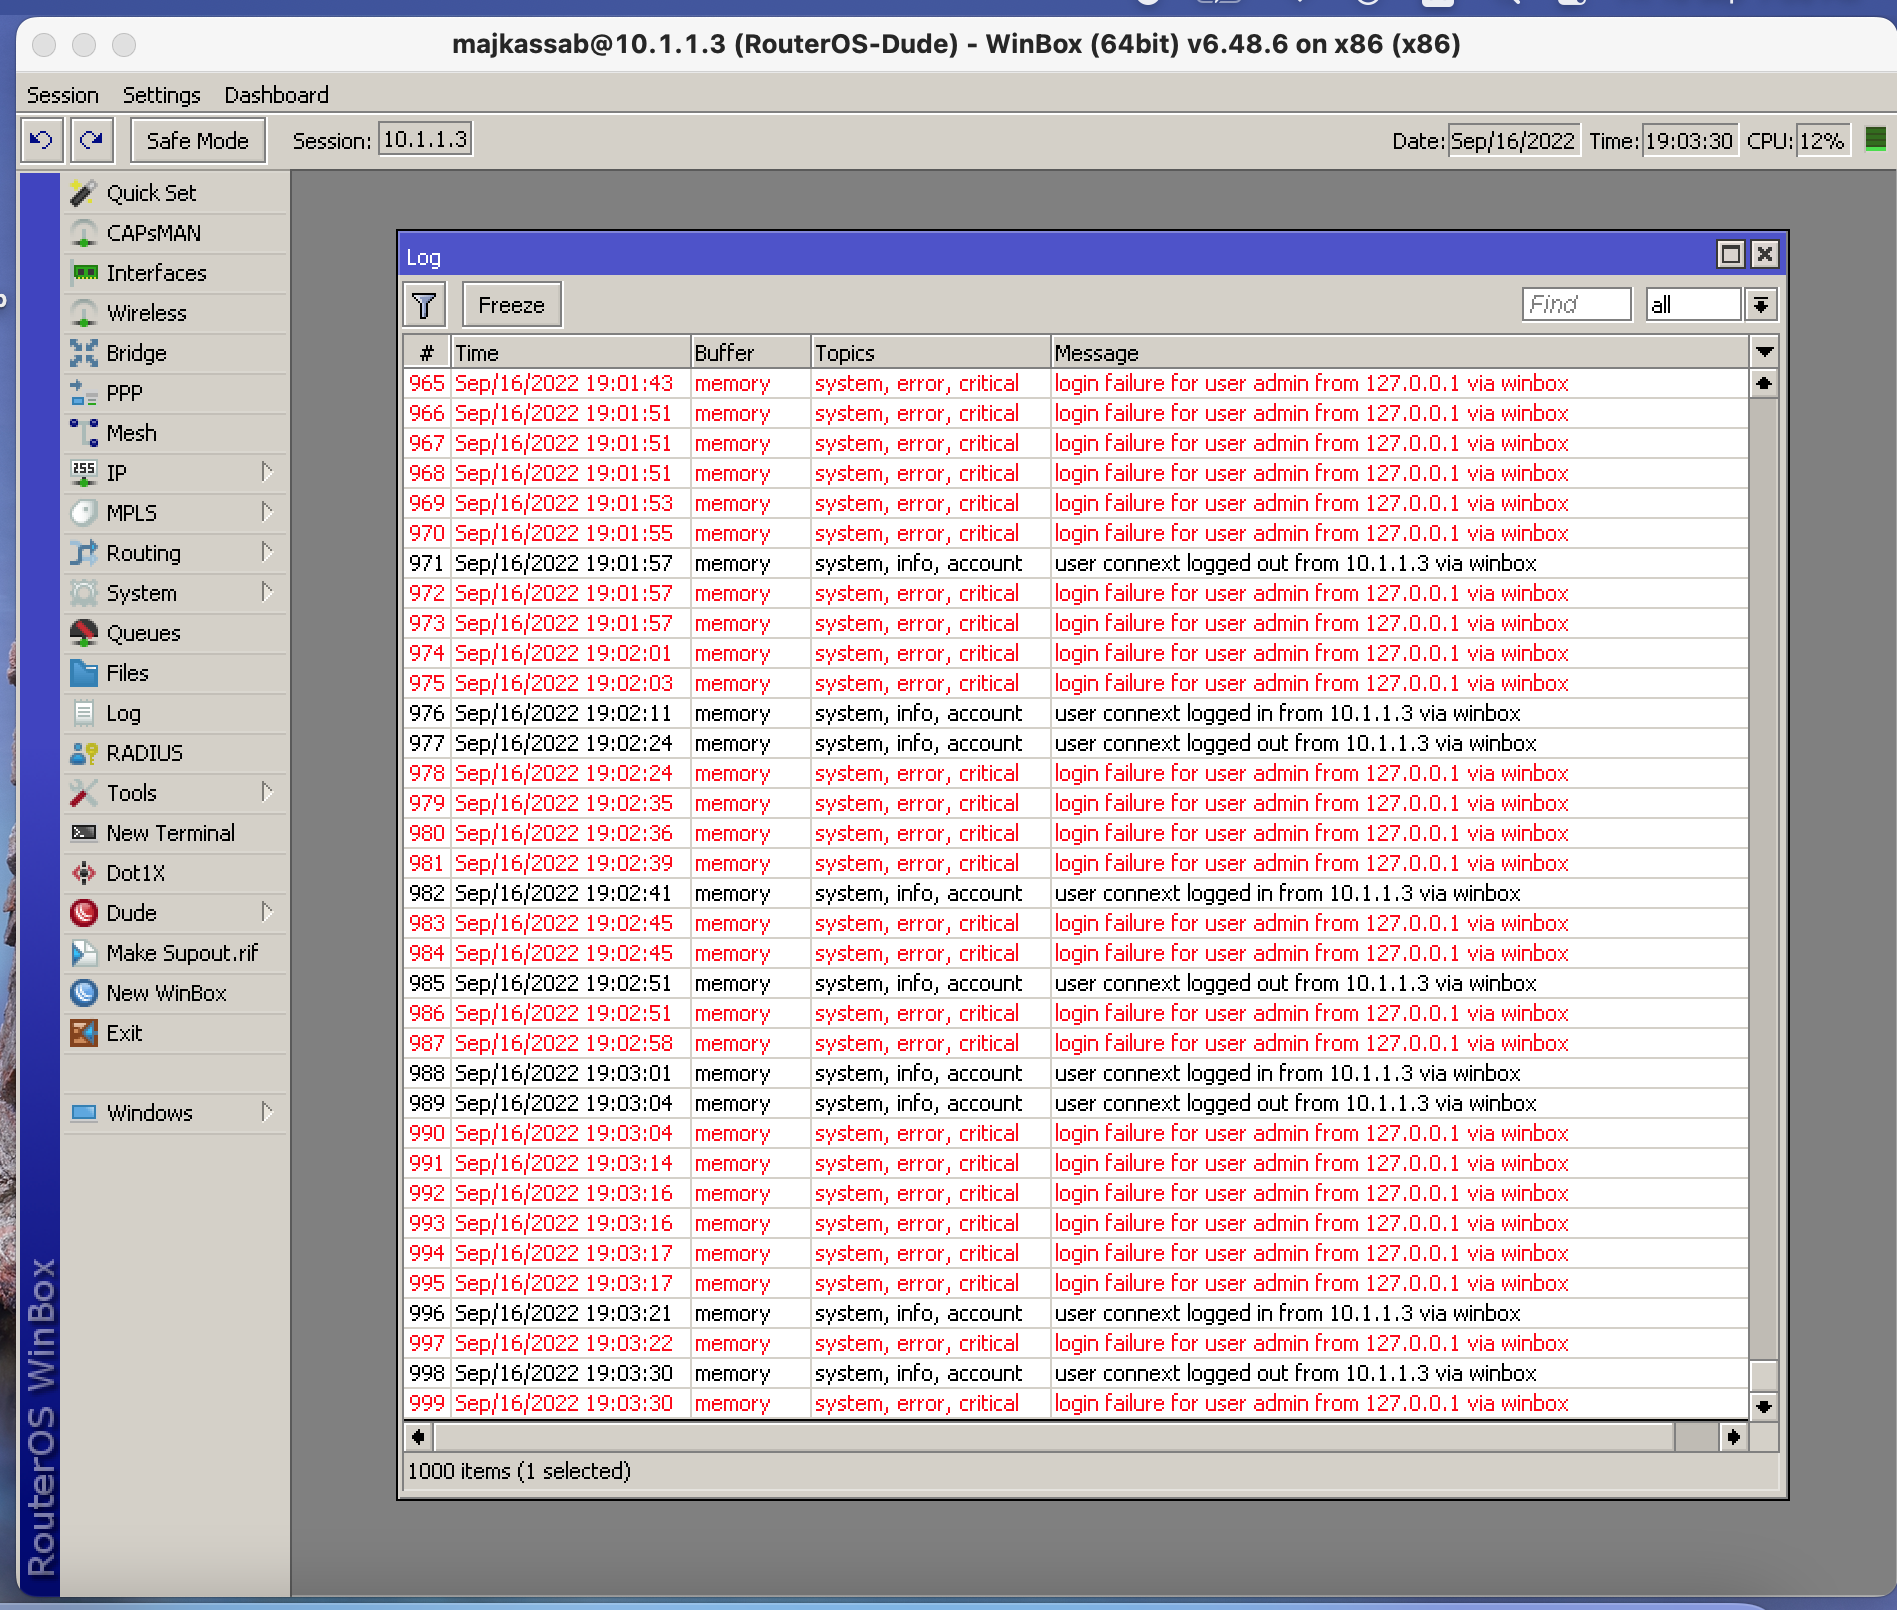Click the undo arrow icon in toolbar
Screen dimensions: 1897x1610
(41, 140)
